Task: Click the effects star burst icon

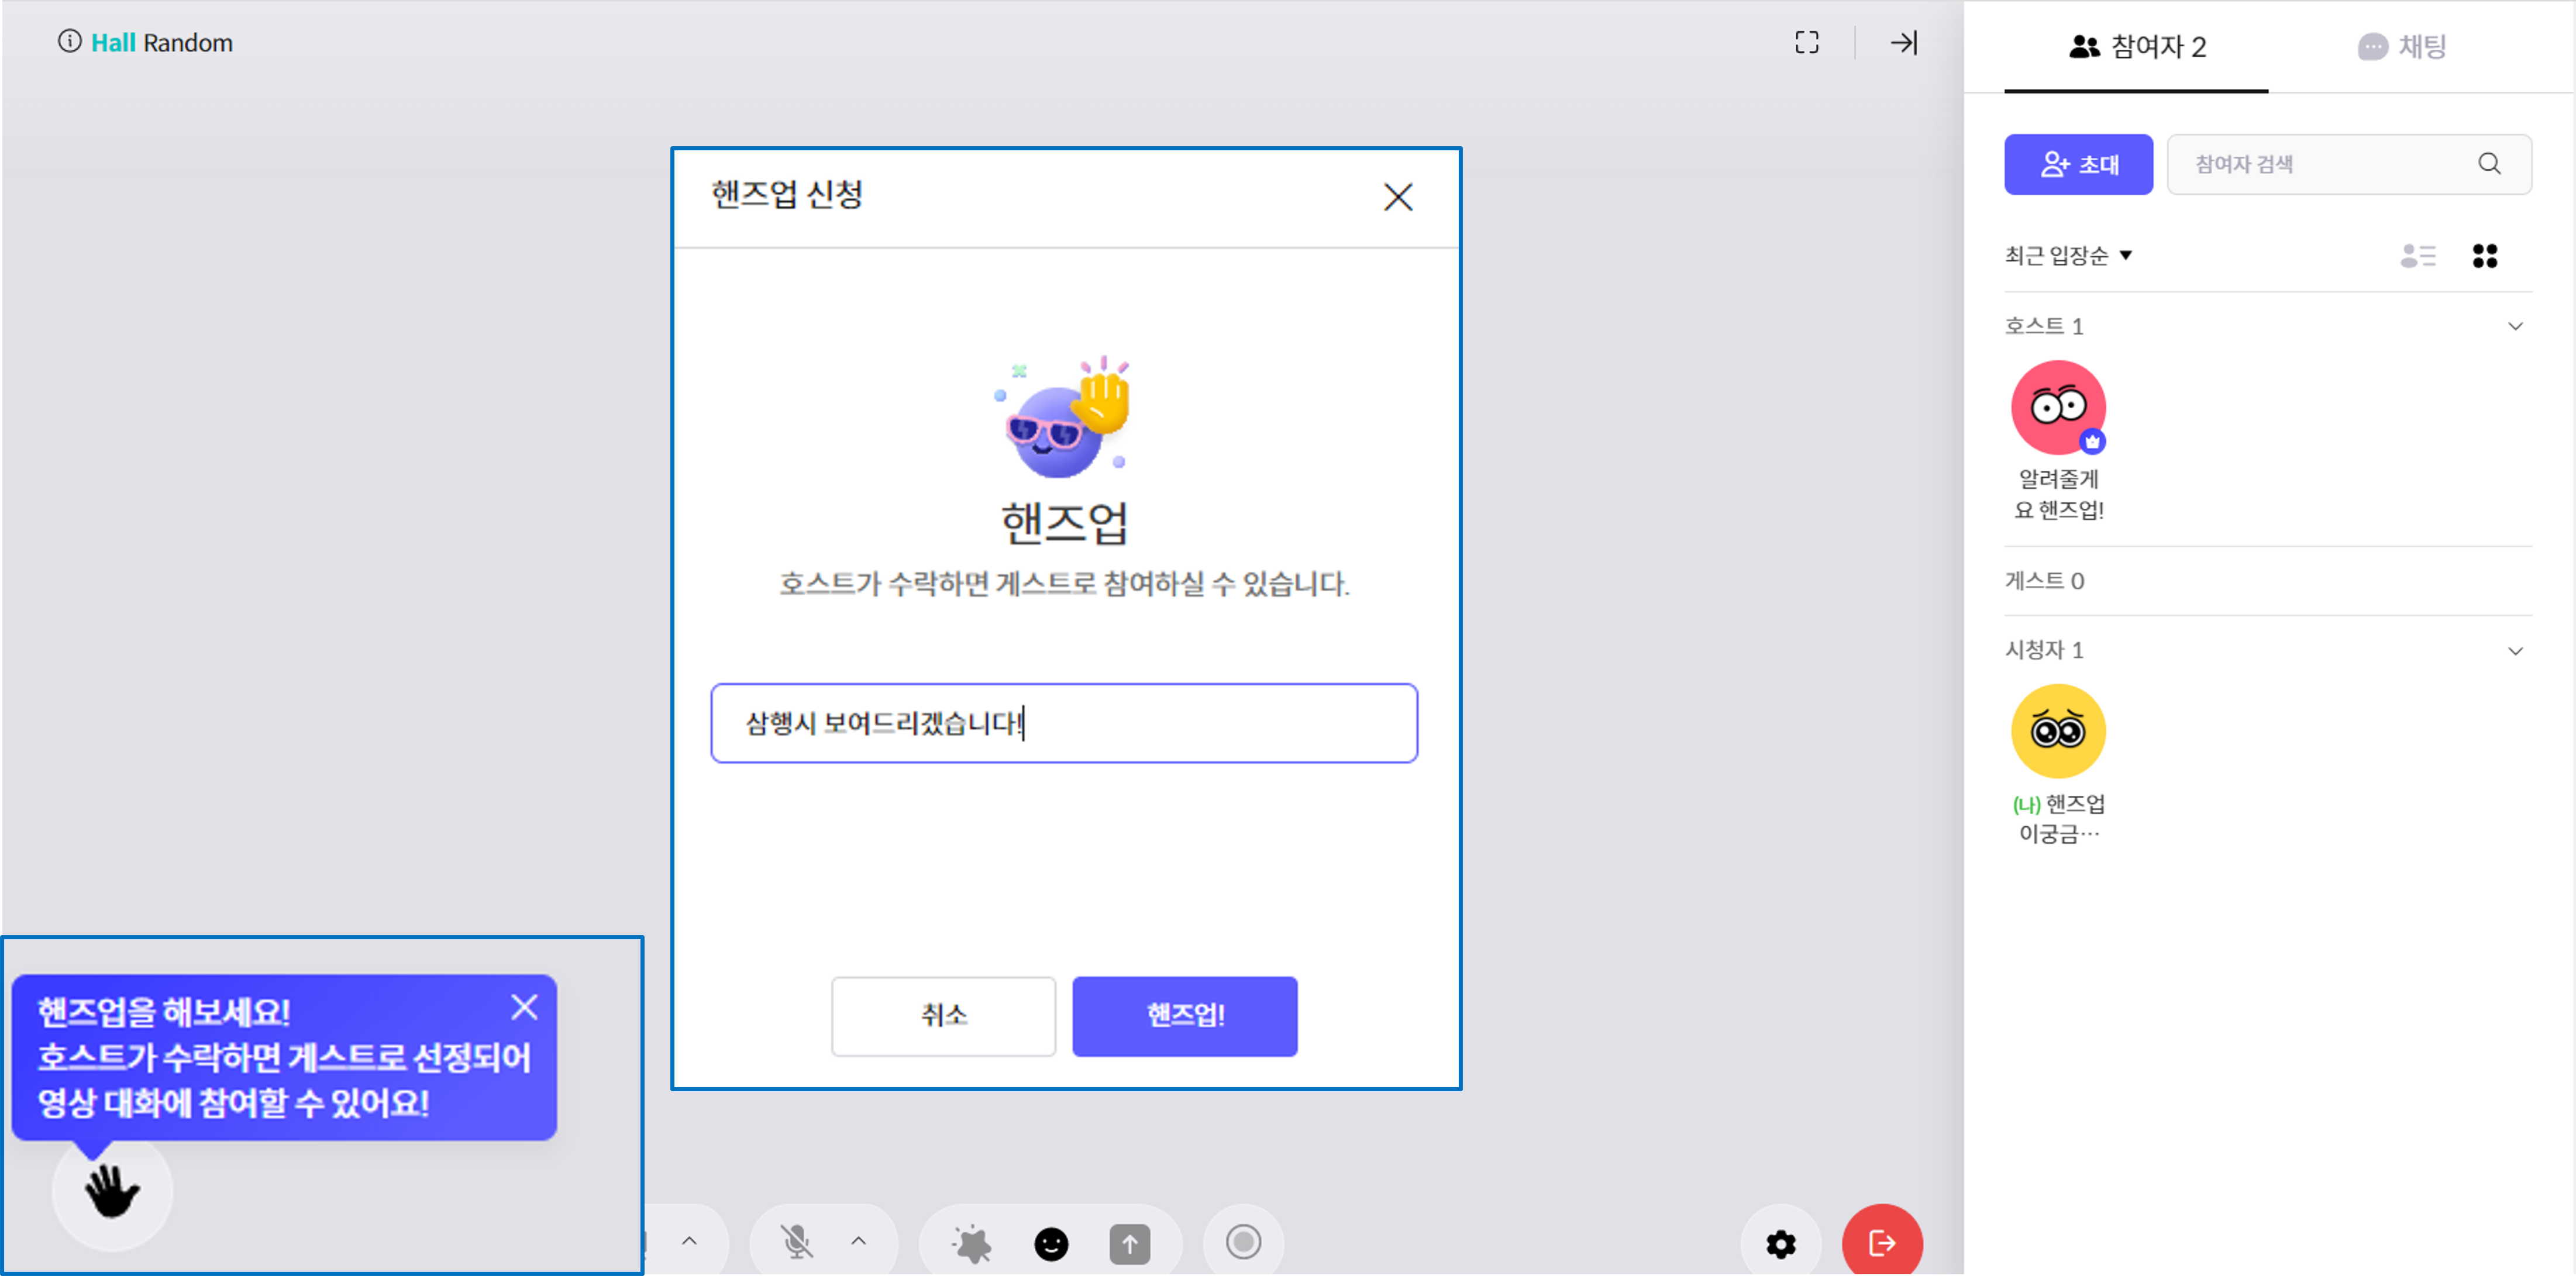Action: [971, 1243]
